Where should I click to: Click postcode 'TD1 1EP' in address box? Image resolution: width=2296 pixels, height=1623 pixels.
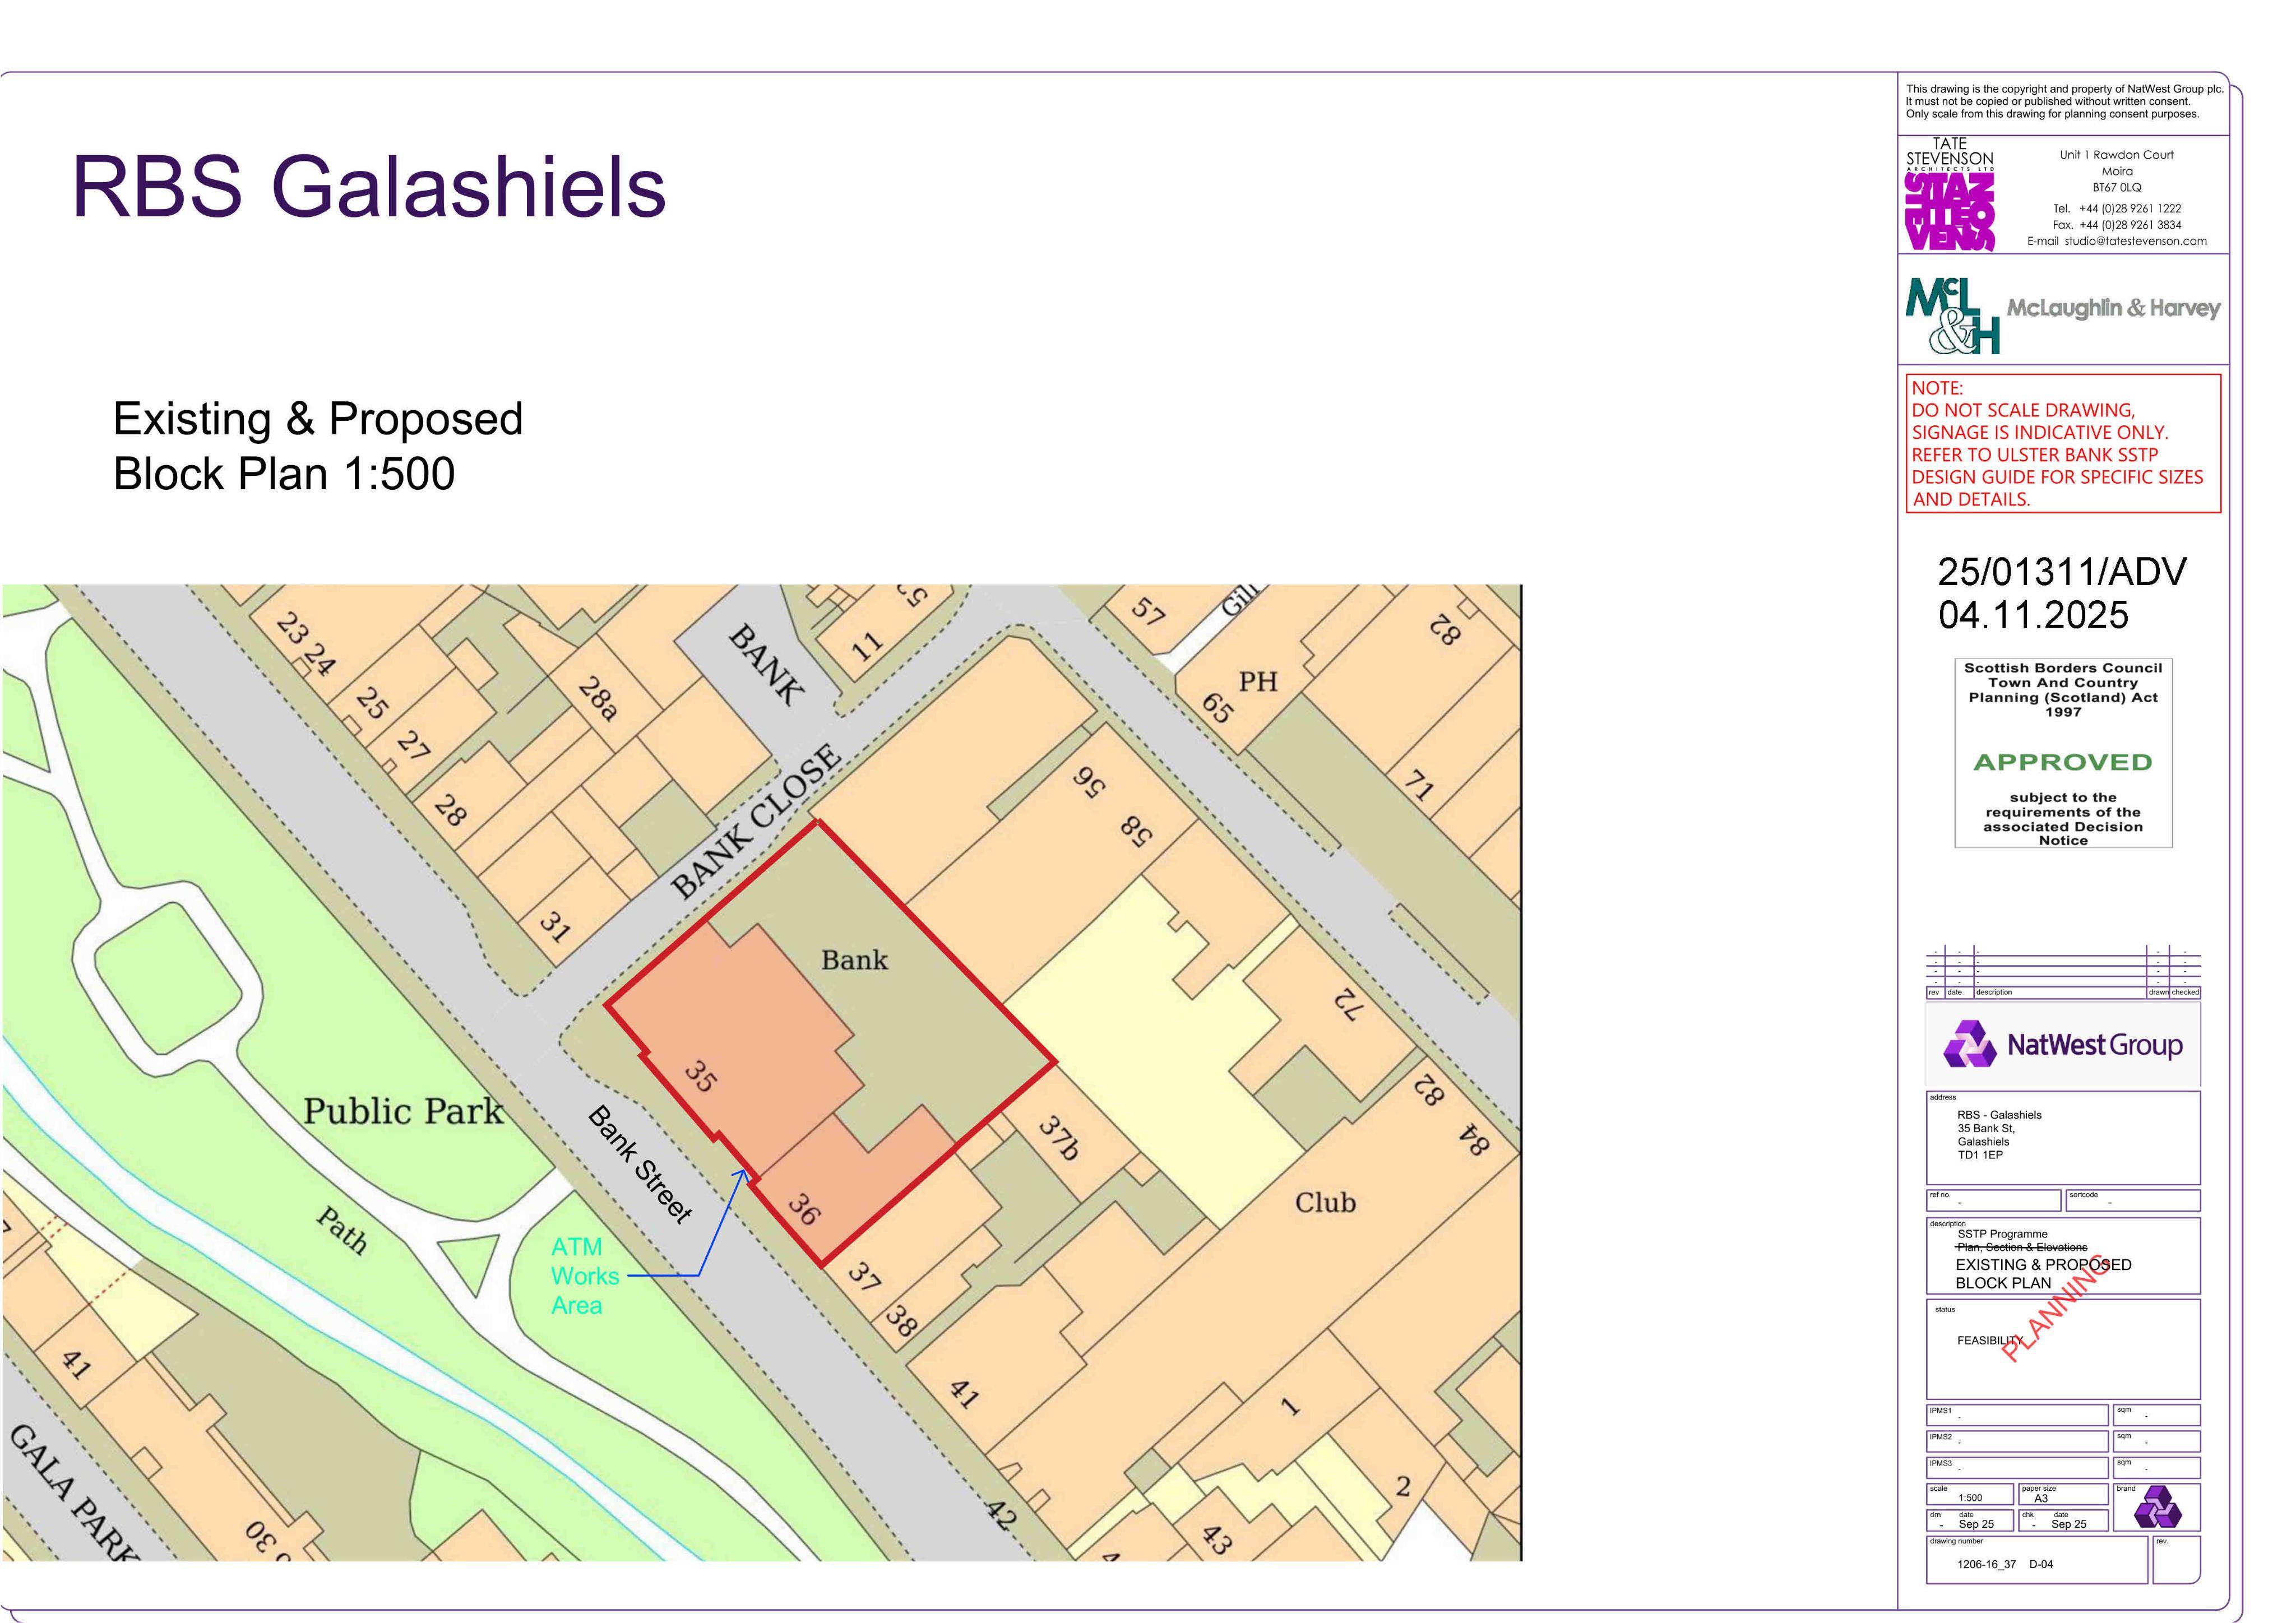[x=1980, y=1155]
